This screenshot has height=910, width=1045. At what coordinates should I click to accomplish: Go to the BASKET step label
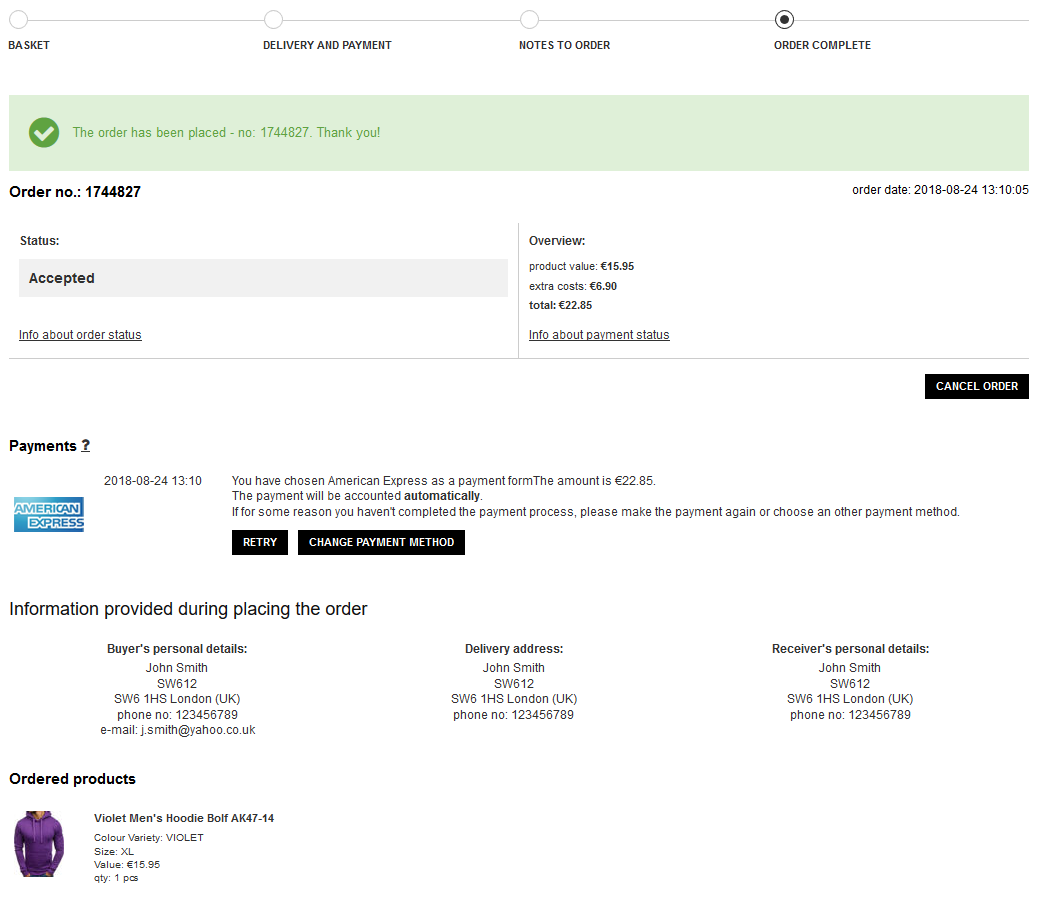(29, 45)
